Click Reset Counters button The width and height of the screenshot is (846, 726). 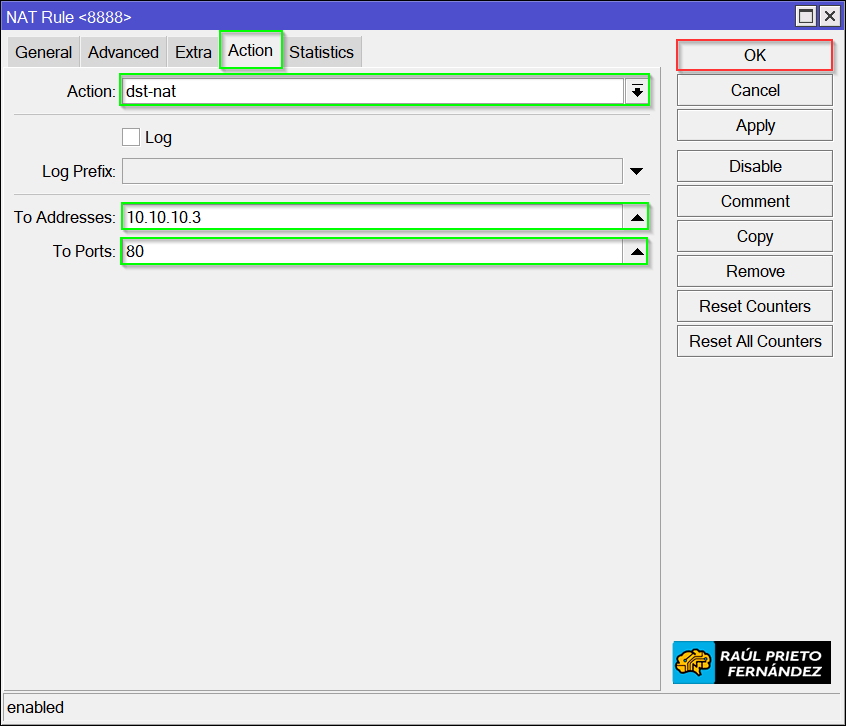754,306
